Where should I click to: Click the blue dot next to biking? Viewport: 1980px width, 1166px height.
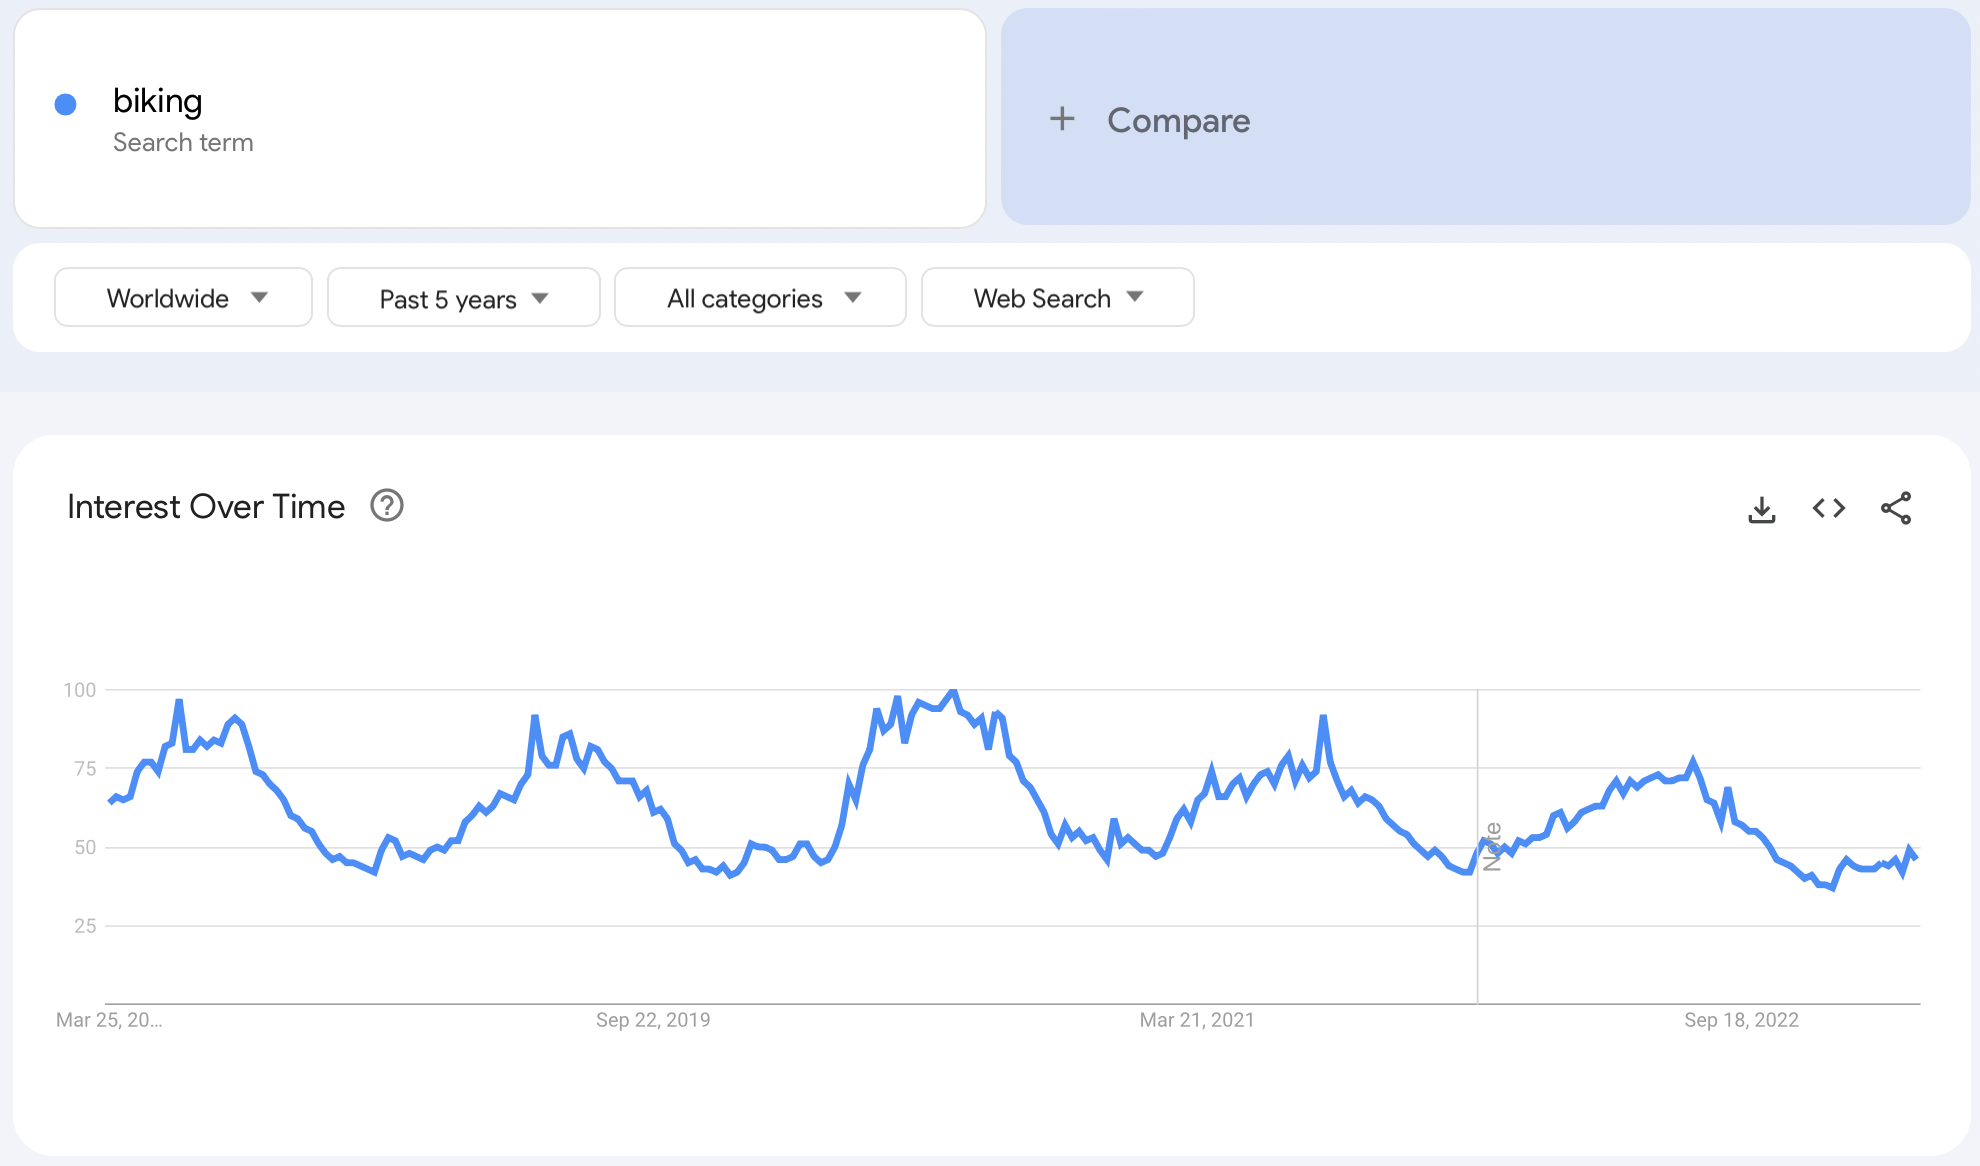[66, 104]
